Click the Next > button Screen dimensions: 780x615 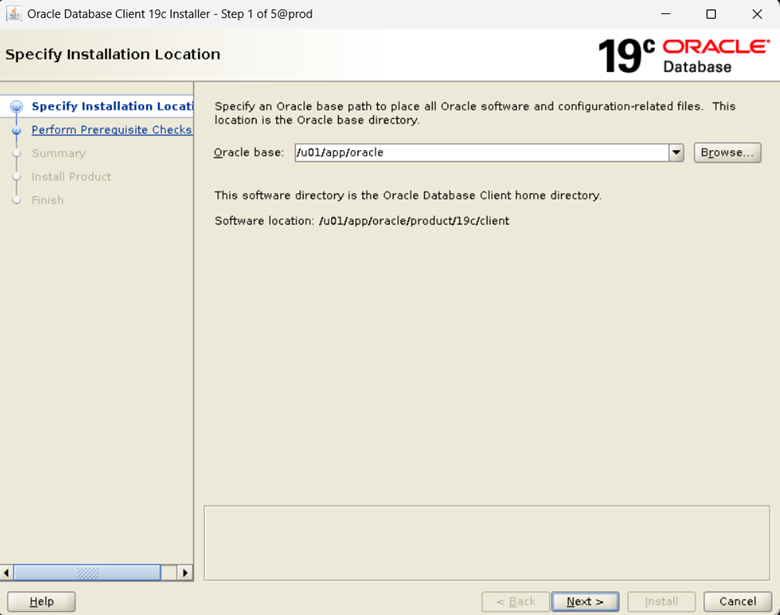(x=585, y=602)
